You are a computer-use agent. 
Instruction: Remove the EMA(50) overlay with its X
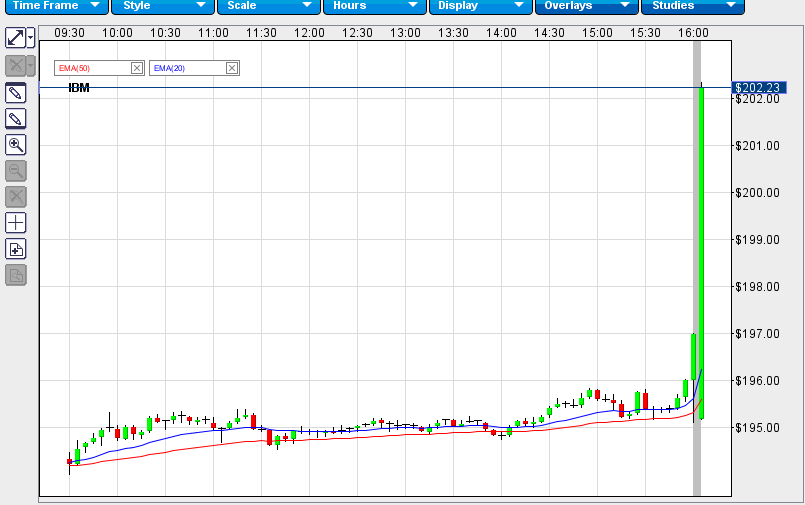coord(137,68)
